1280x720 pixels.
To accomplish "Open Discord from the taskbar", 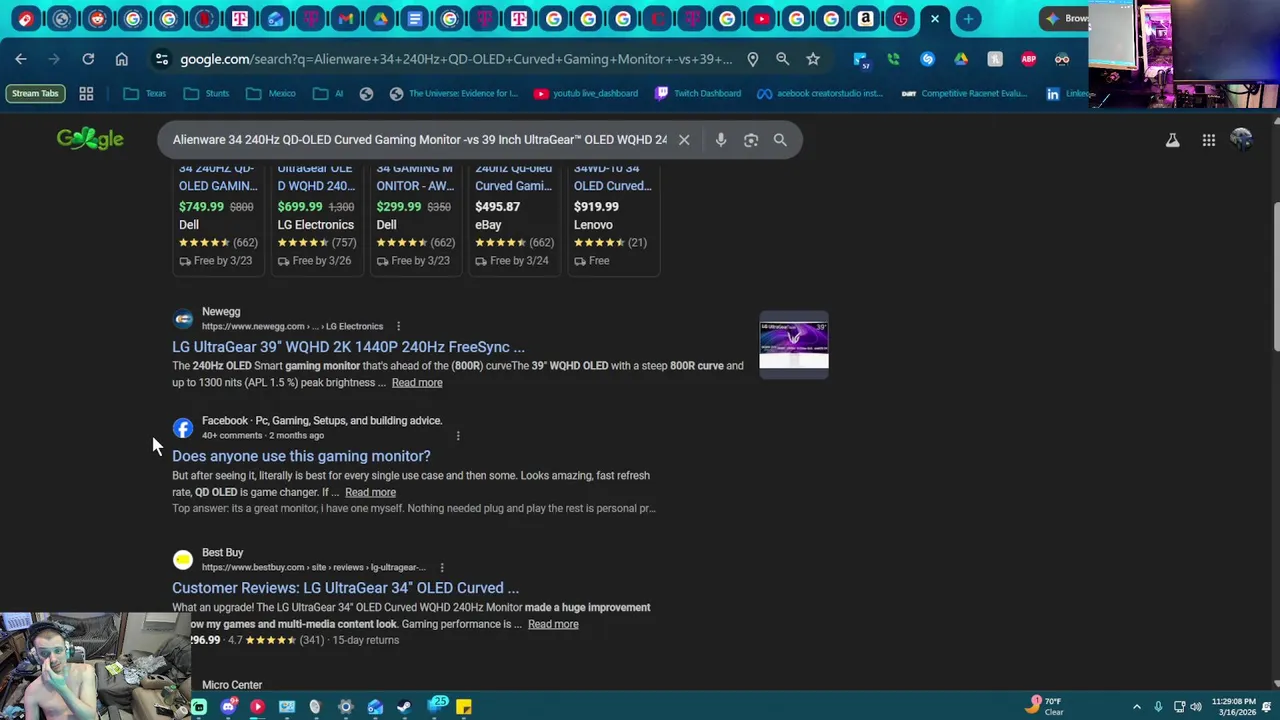I will coord(228,707).
